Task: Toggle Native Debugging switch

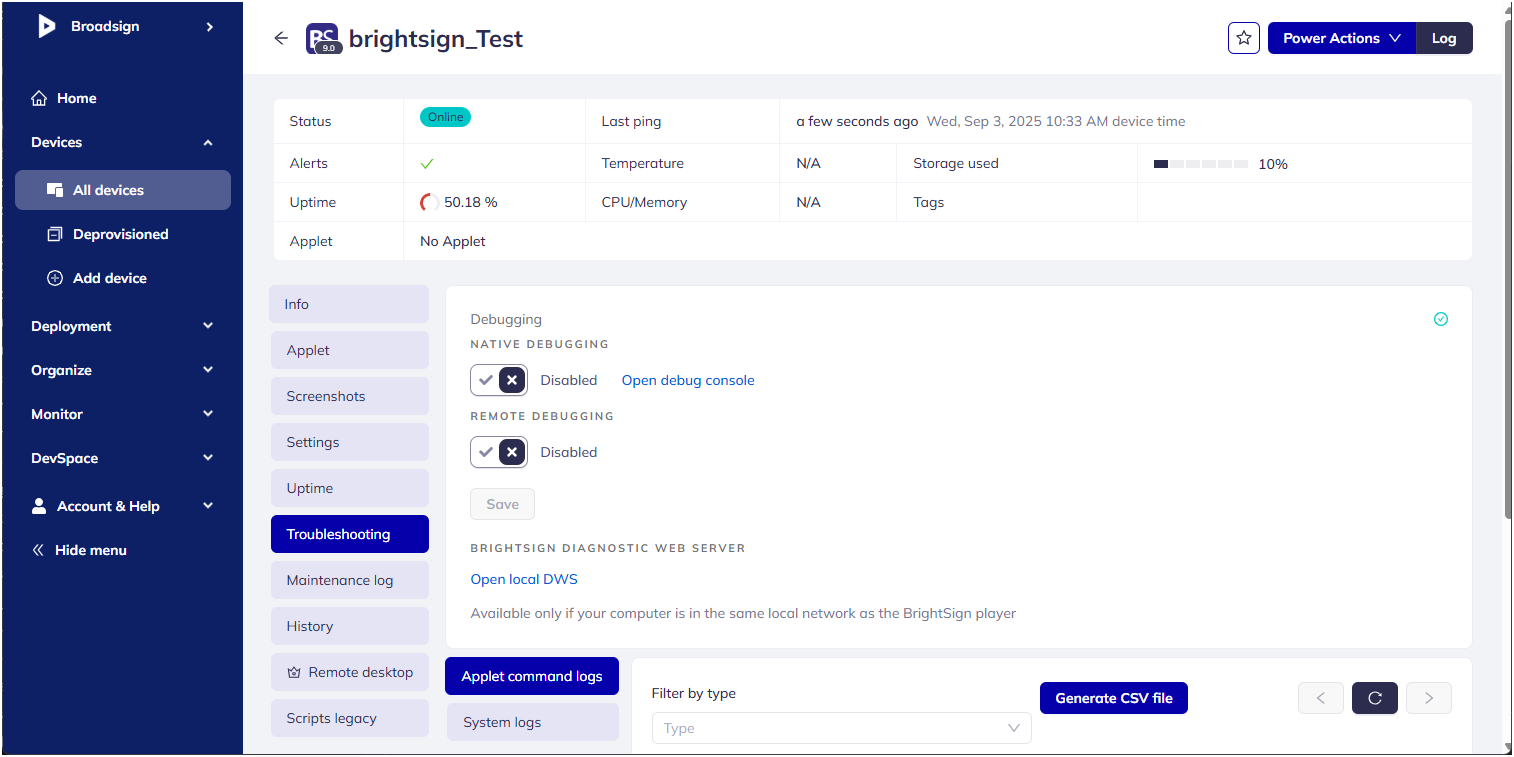Action: 499,380
